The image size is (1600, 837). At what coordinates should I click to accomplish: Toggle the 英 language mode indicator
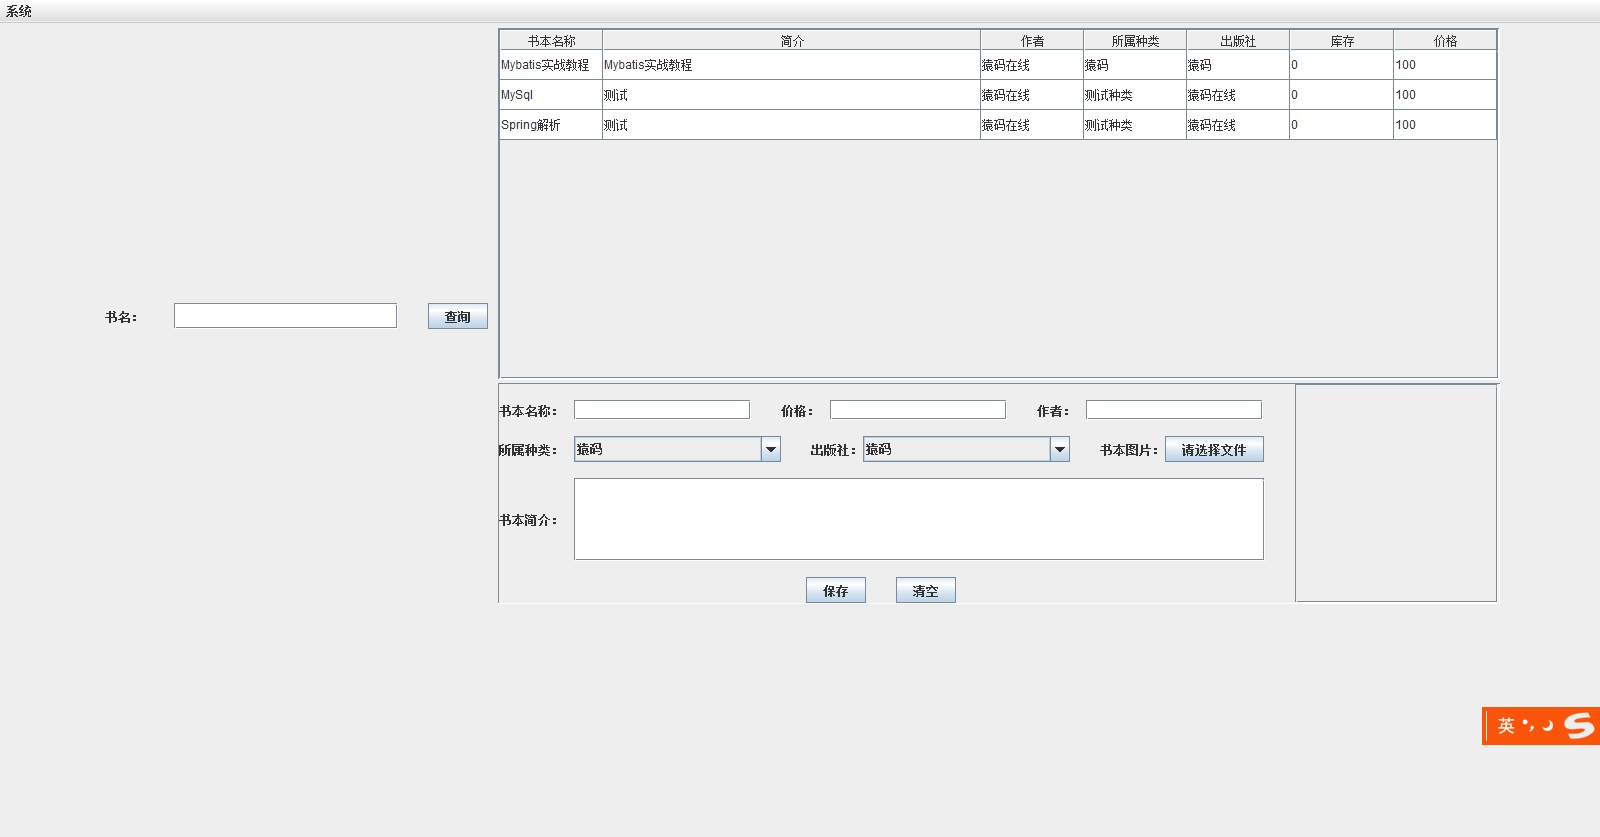[1506, 726]
